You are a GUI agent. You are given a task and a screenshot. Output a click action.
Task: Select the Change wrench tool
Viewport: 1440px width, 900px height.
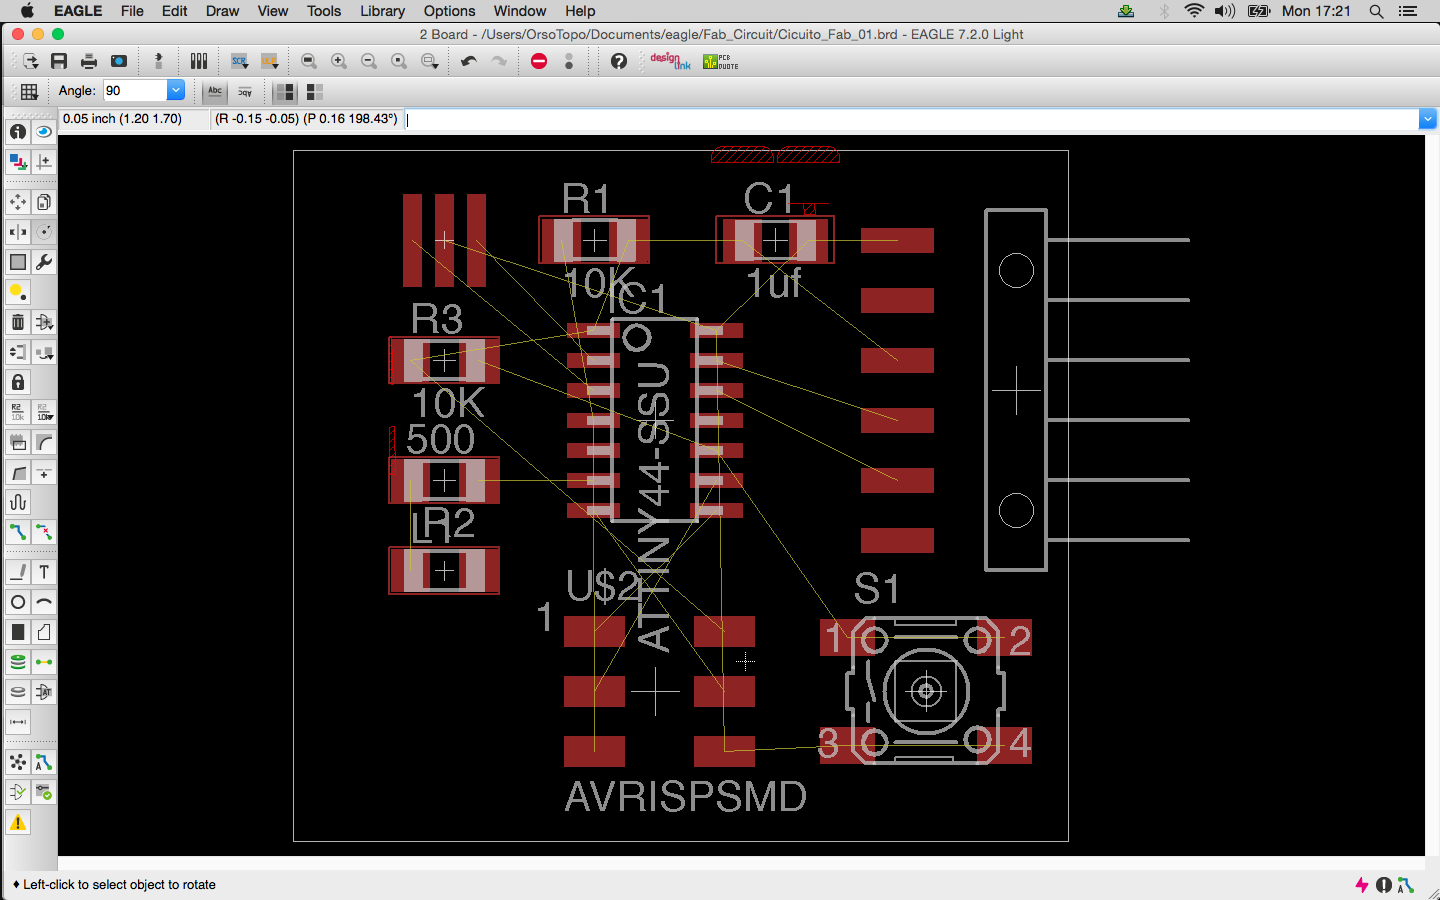(44, 262)
